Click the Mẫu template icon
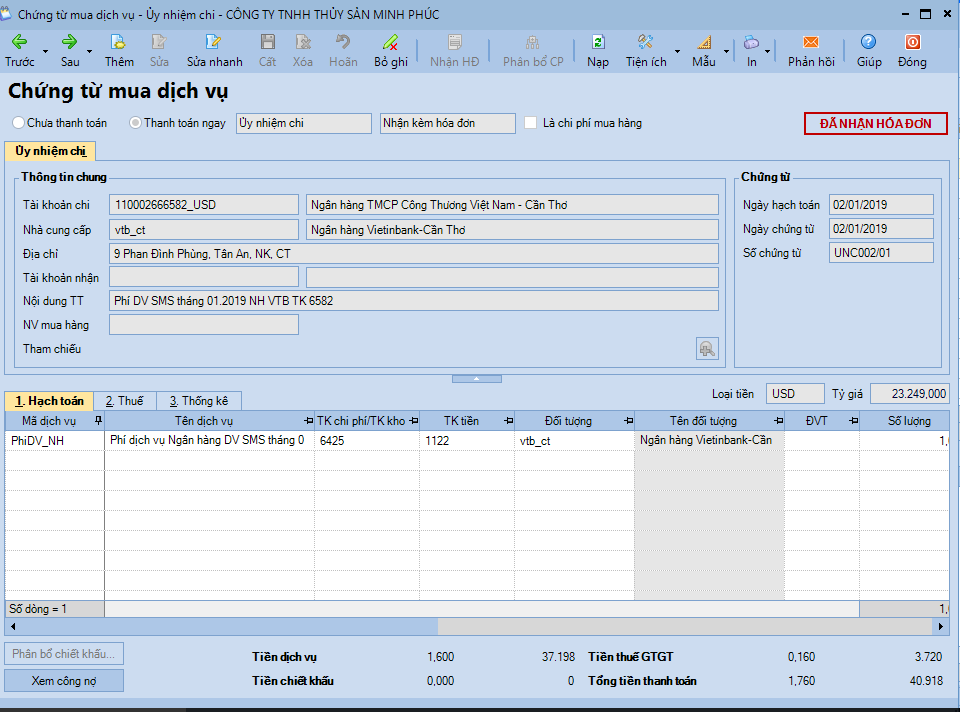The image size is (960, 712). (704, 42)
